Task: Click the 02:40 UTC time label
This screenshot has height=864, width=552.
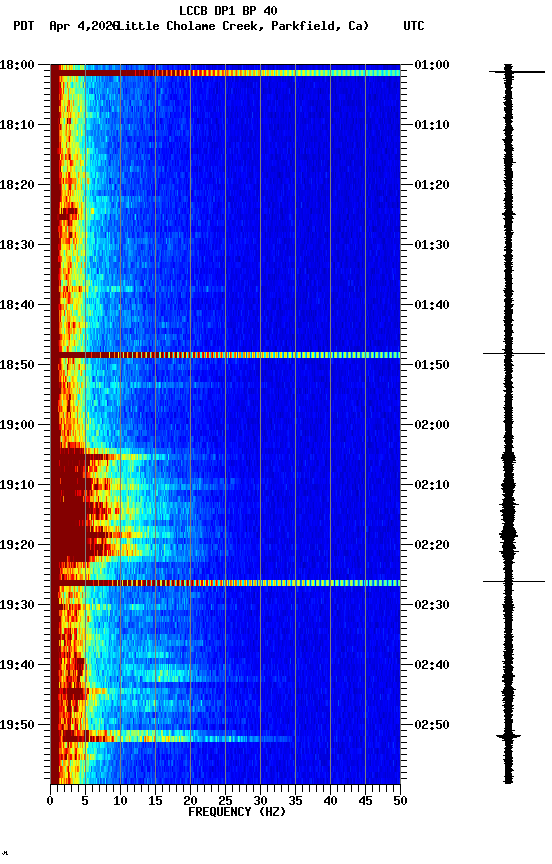Action: 432,666
